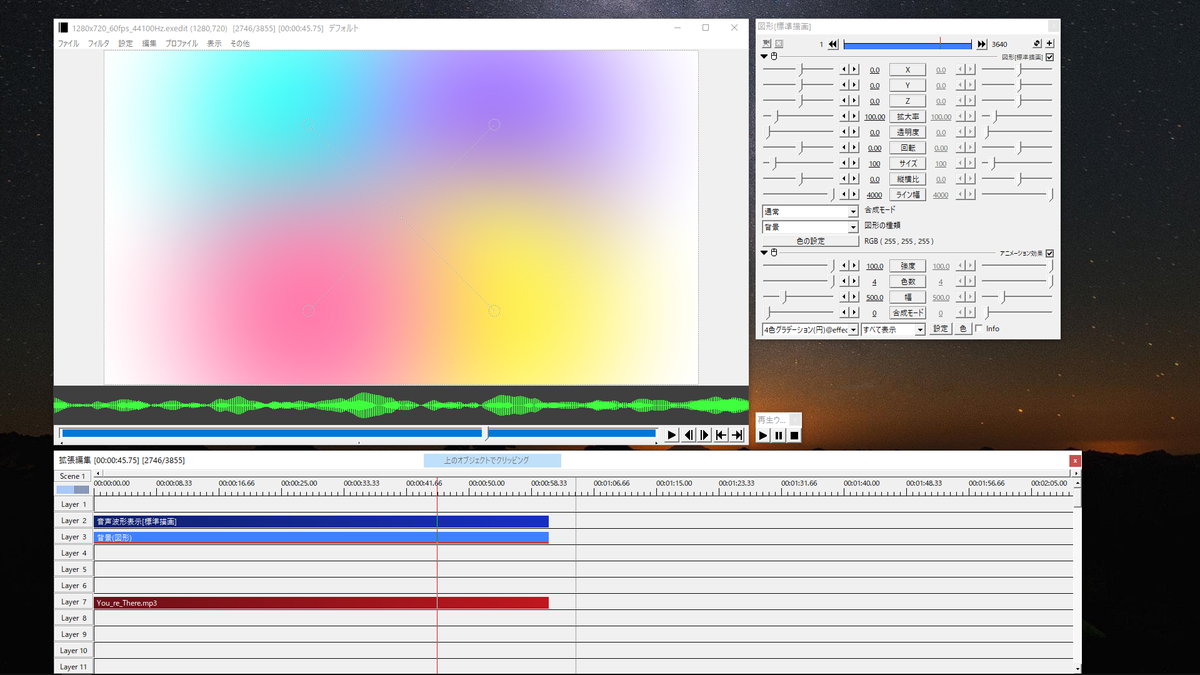Click the camera control icon at panel top-left
This screenshot has height=675, width=1200.
(x=766, y=44)
